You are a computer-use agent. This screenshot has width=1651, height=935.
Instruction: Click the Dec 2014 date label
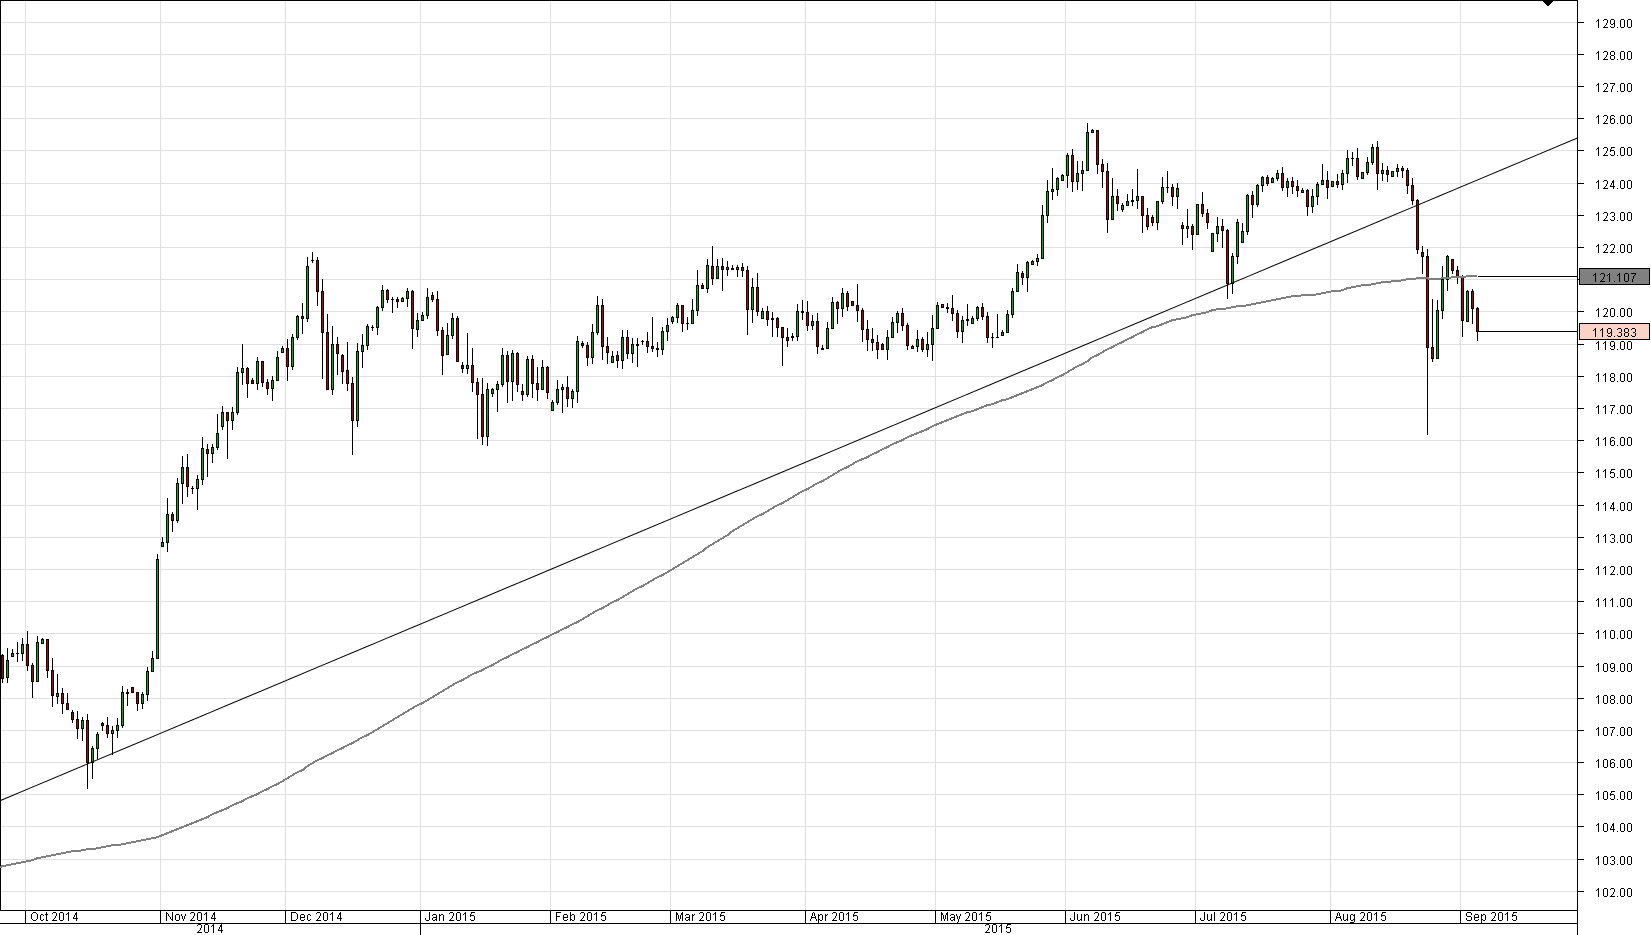(317, 916)
